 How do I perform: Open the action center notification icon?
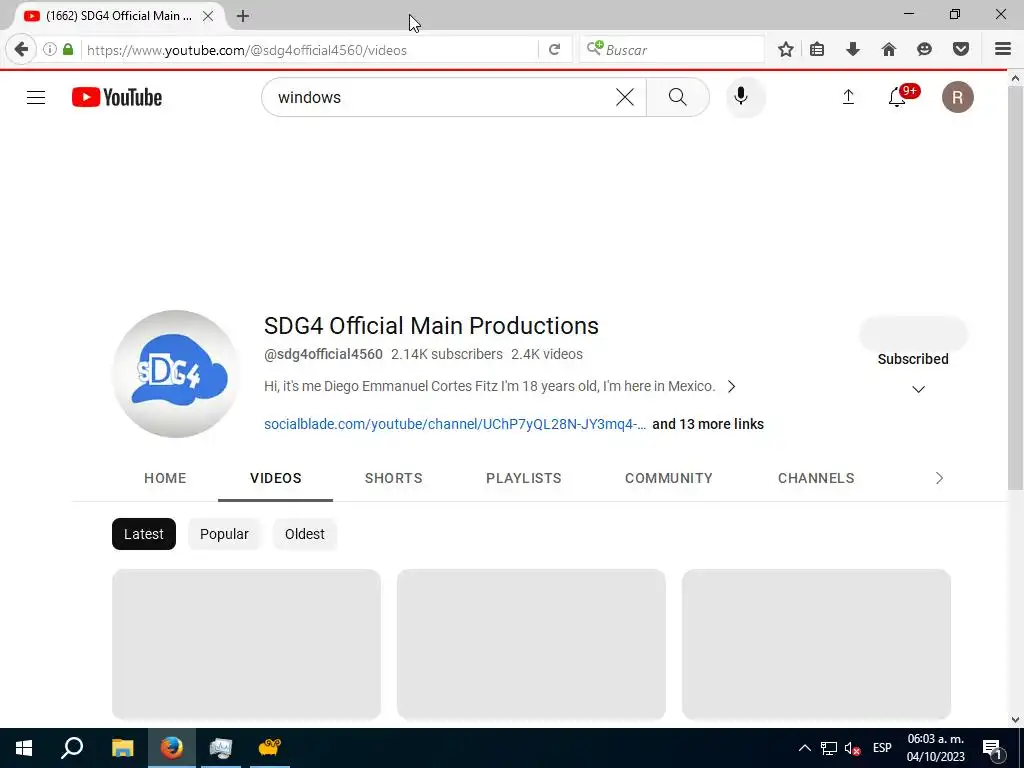[993, 748]
